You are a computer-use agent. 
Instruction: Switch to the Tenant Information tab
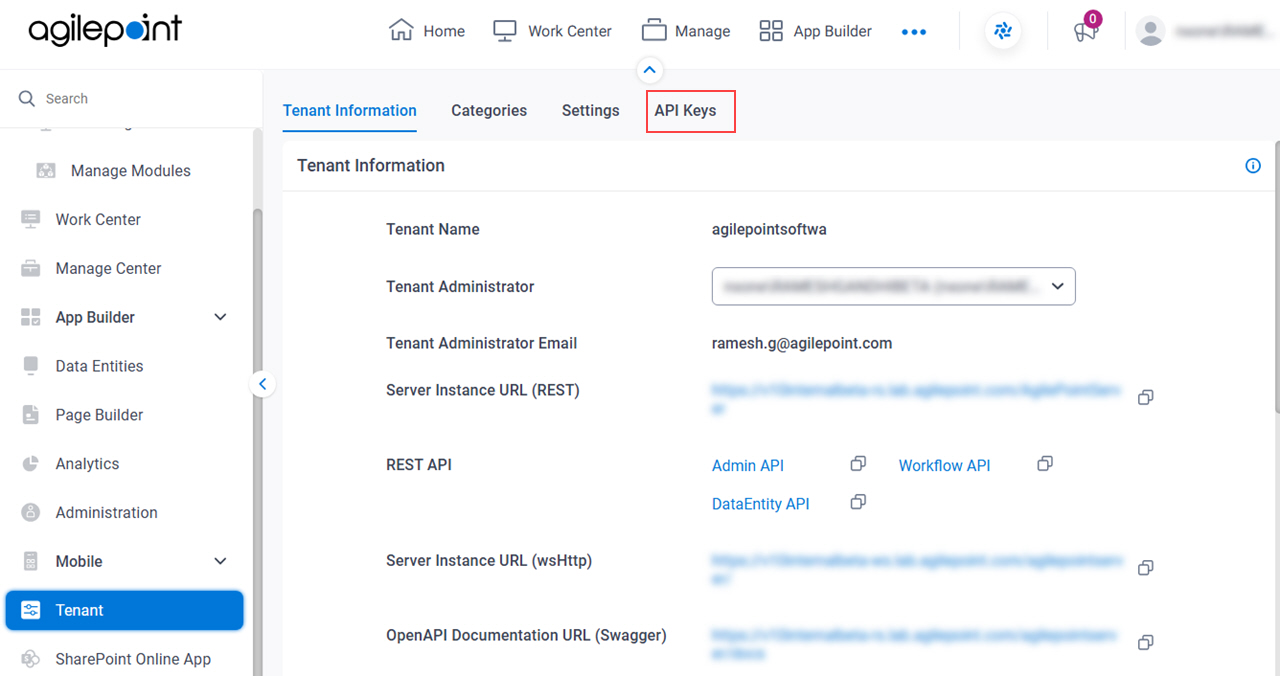350,111
